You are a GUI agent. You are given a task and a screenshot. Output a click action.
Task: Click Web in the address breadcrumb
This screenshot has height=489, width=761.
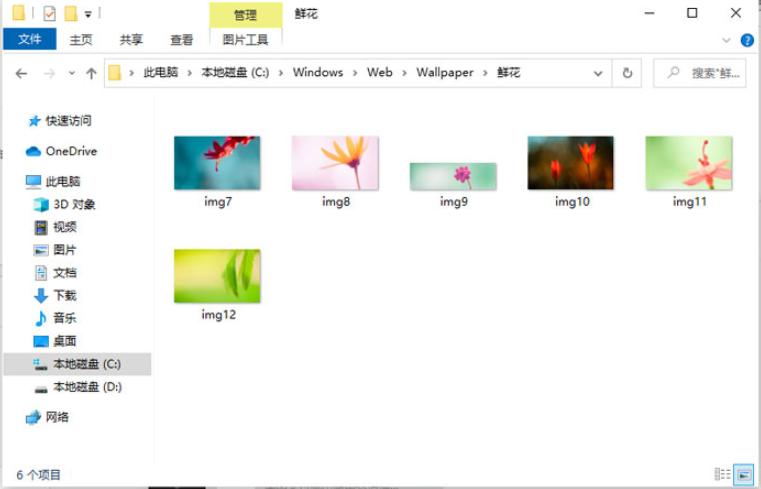[380, 73]
